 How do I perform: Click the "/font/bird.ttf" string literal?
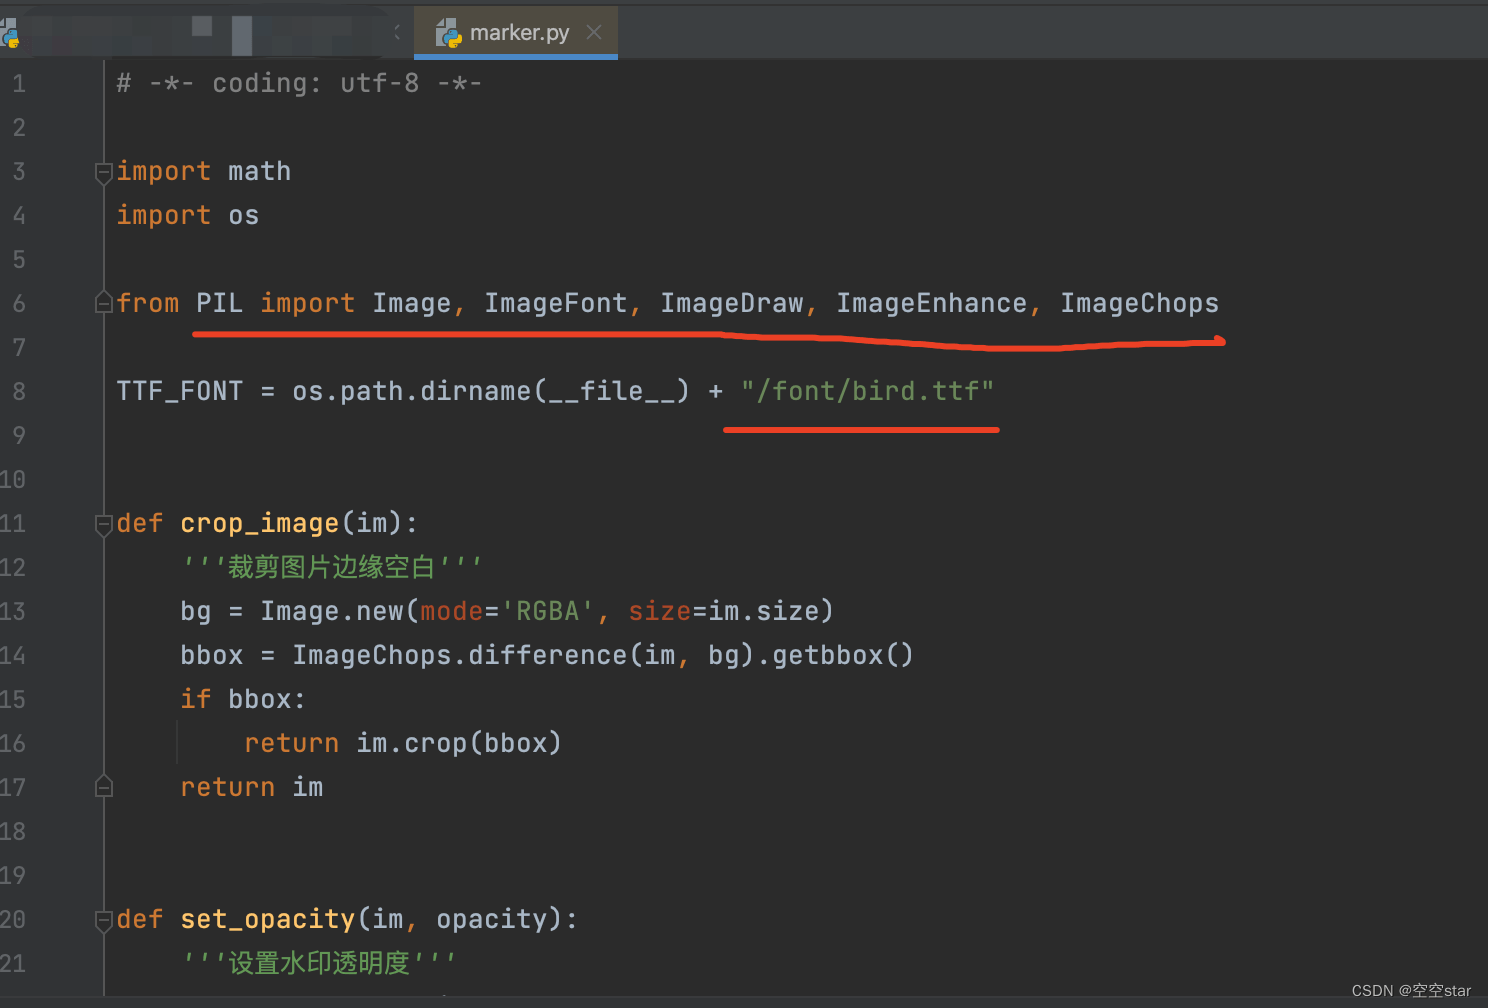868,391
